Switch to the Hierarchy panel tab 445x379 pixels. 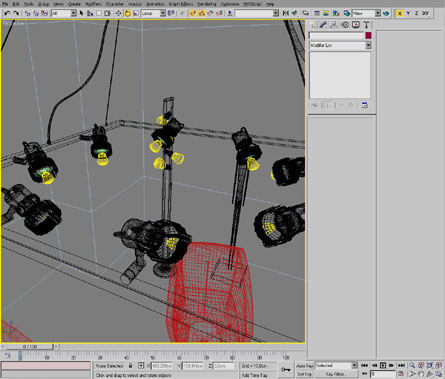[x=334, y=25]
